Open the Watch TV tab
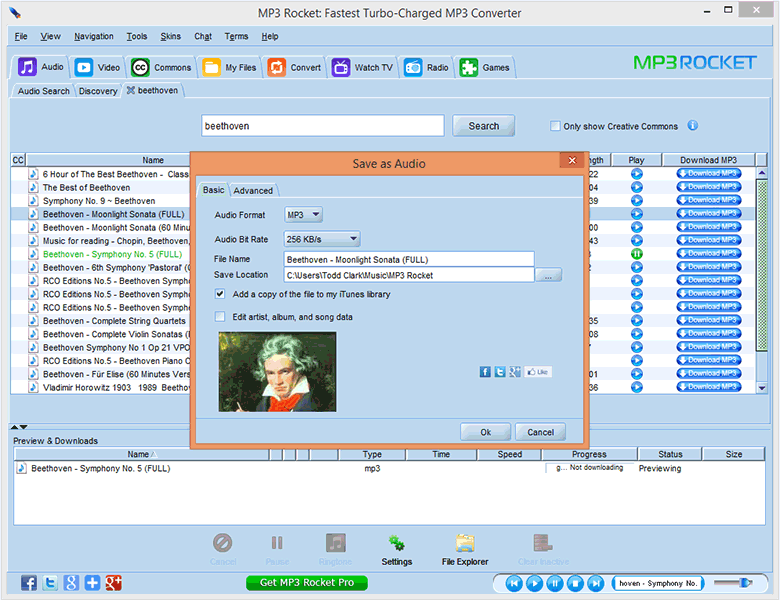The image size is (780, 600). click(363, 68)
